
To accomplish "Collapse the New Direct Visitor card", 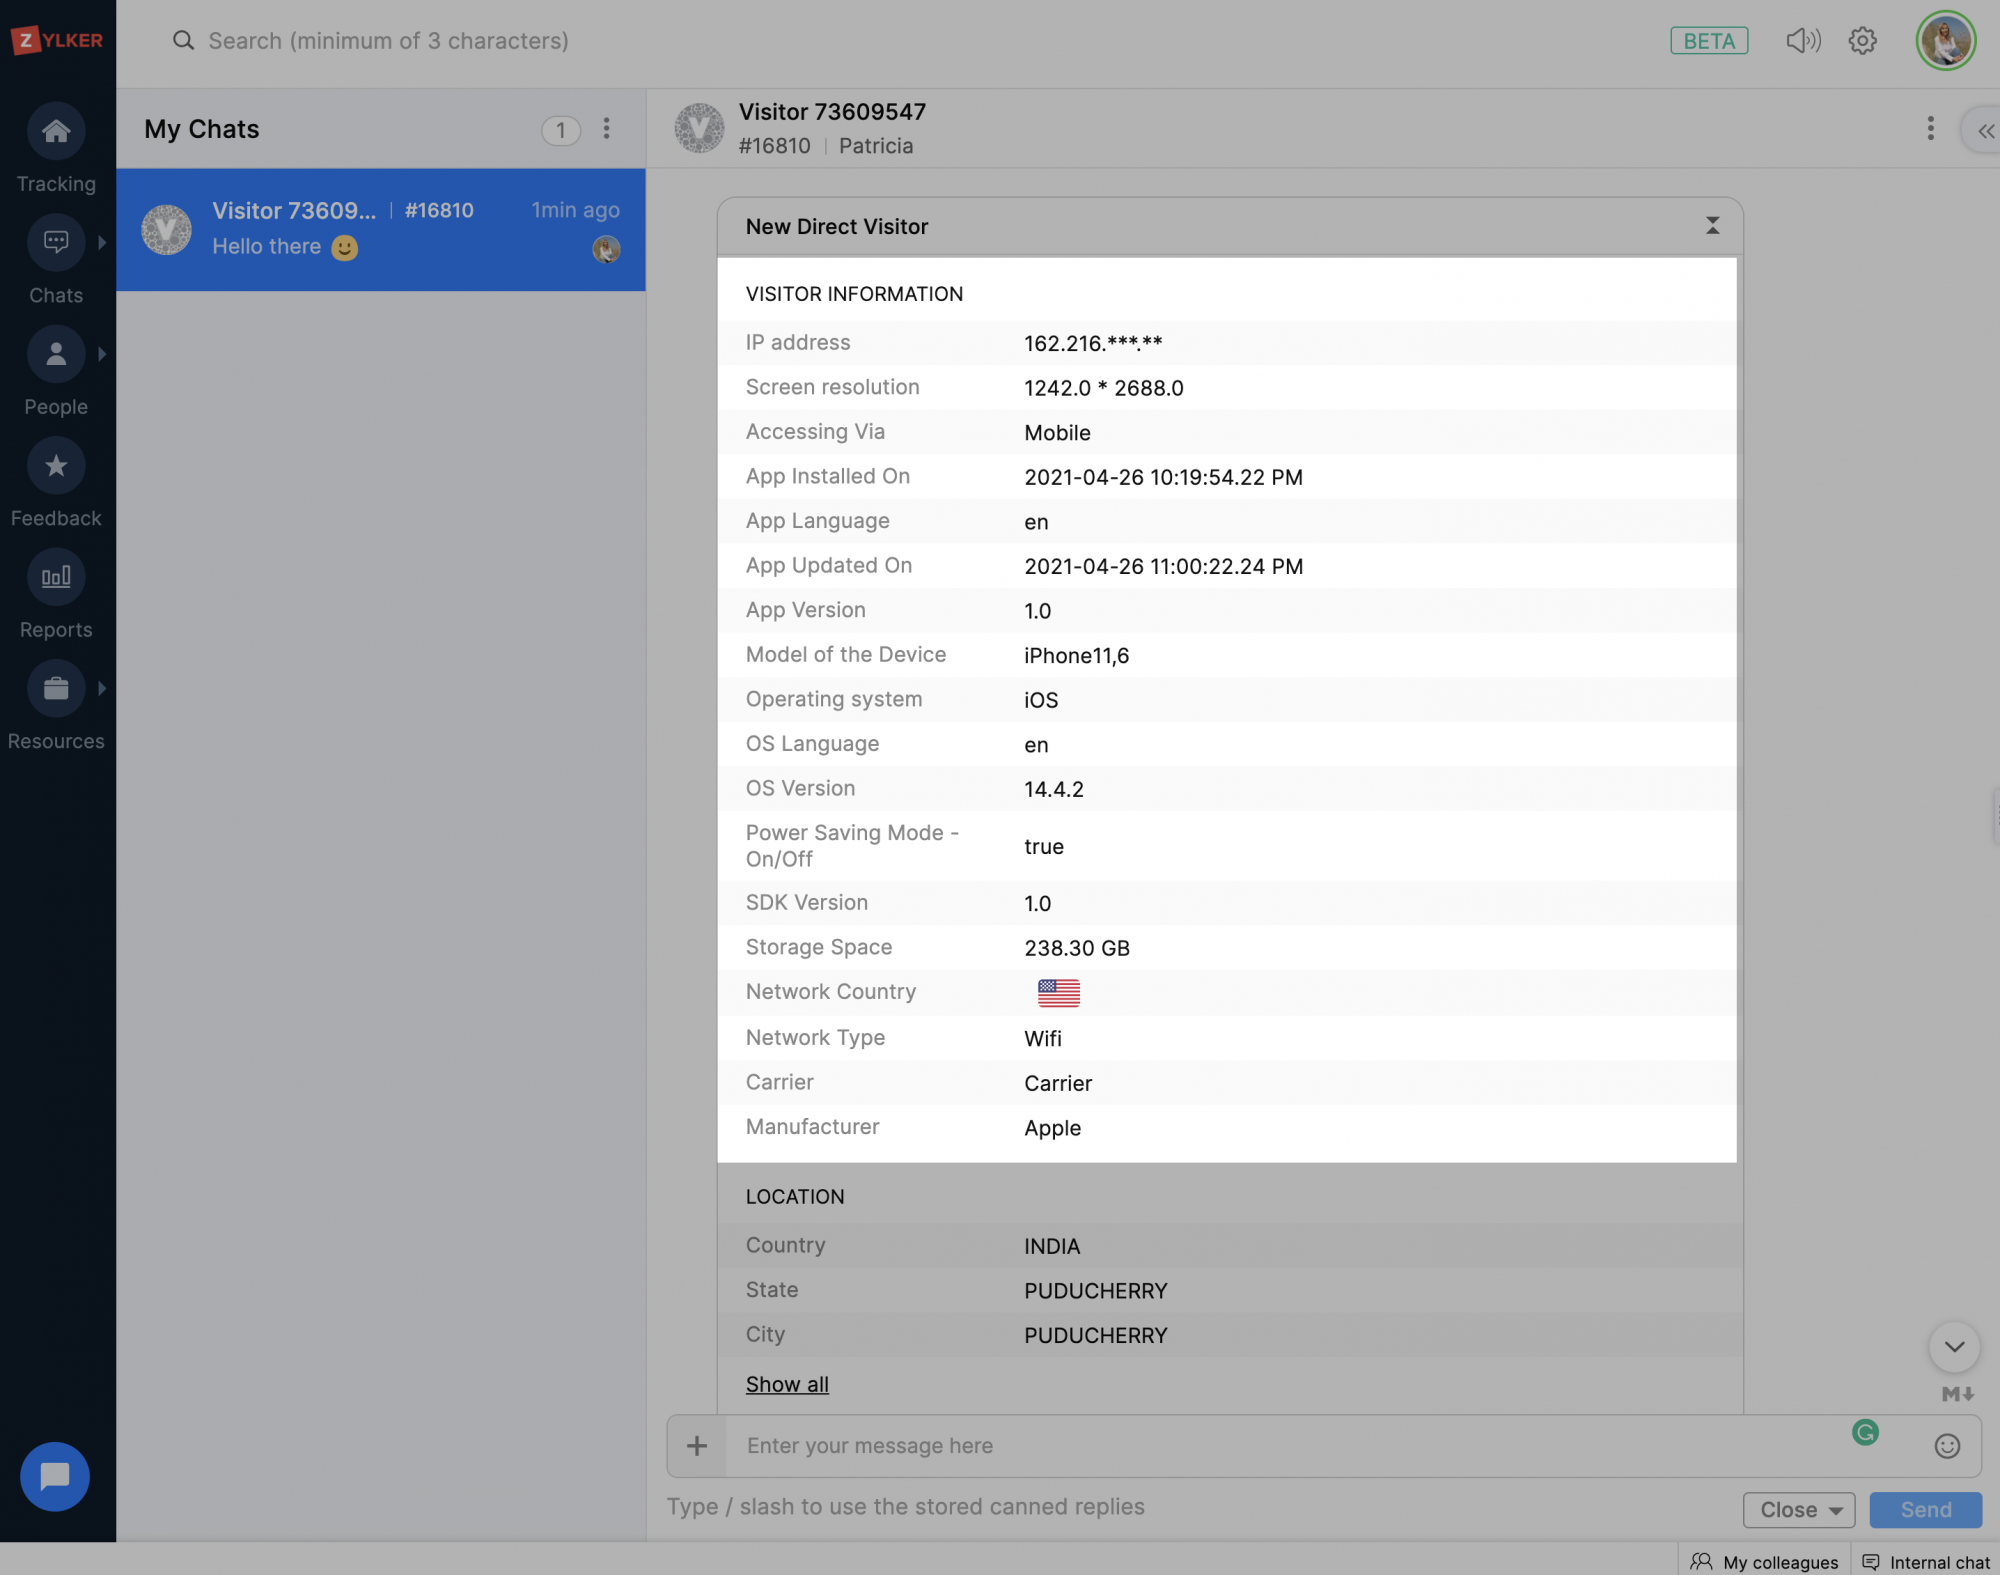I will (x=1712, y=226).
